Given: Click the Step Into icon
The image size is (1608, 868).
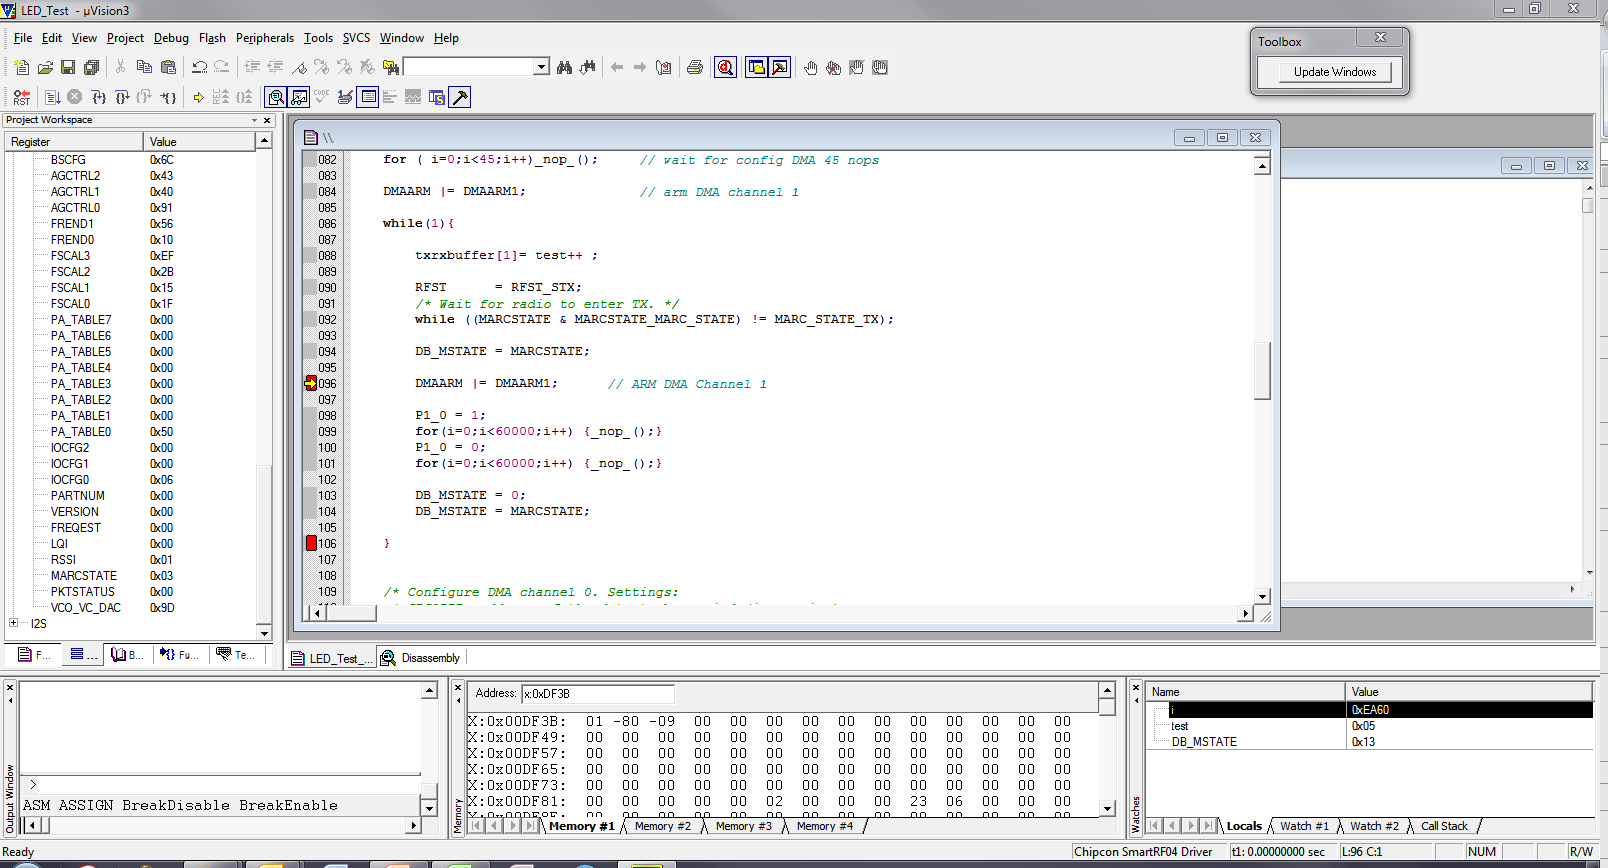Looking at the screenshot, I should click(98, 97).
